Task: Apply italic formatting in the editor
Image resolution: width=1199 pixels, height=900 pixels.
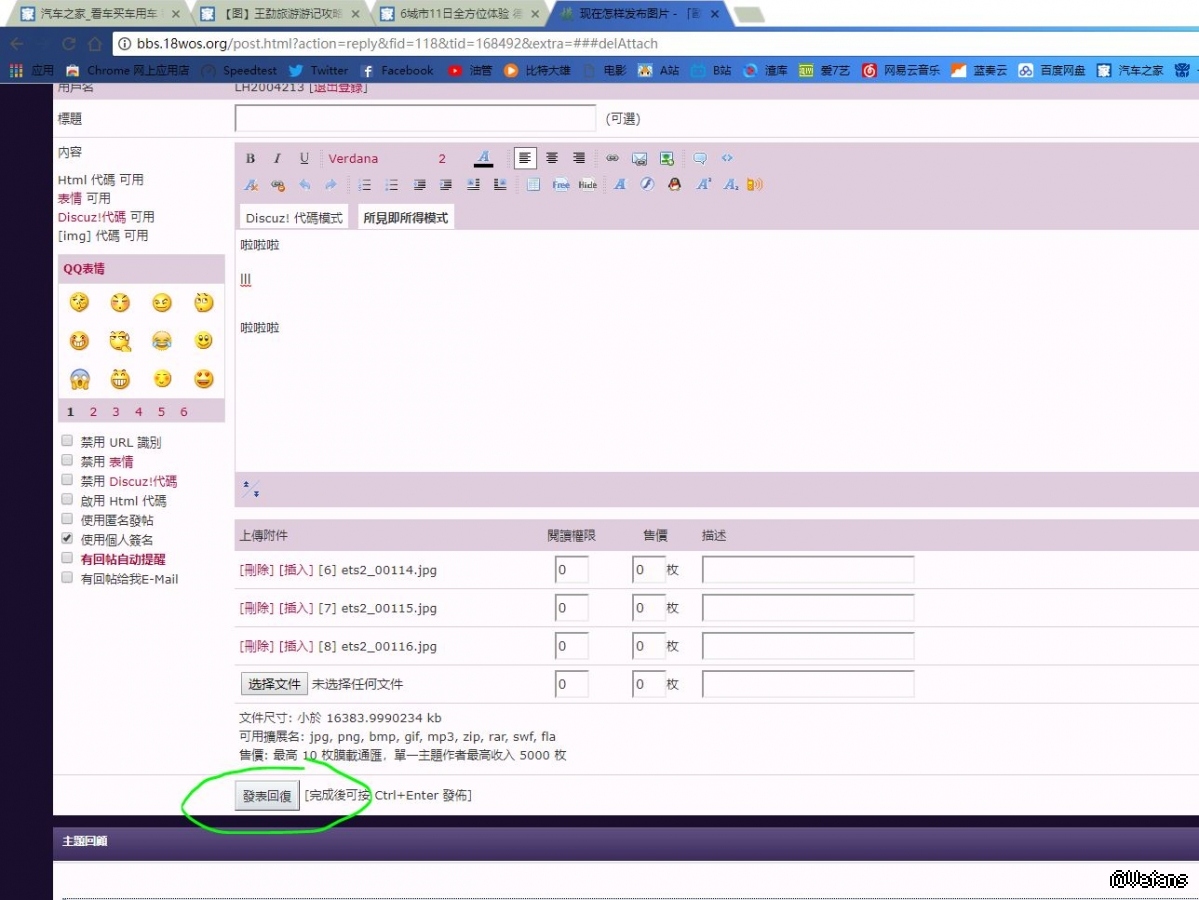Action: coord(277,159)
